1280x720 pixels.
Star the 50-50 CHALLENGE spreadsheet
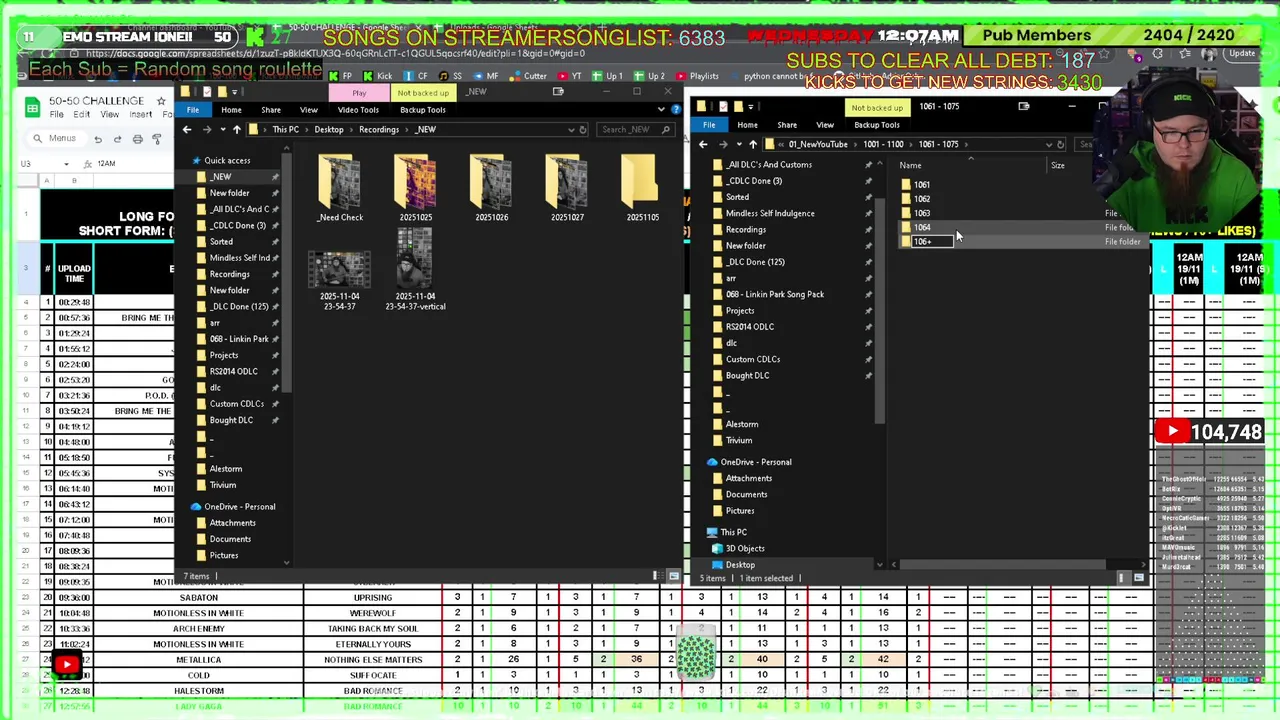[x=162, y=101]
